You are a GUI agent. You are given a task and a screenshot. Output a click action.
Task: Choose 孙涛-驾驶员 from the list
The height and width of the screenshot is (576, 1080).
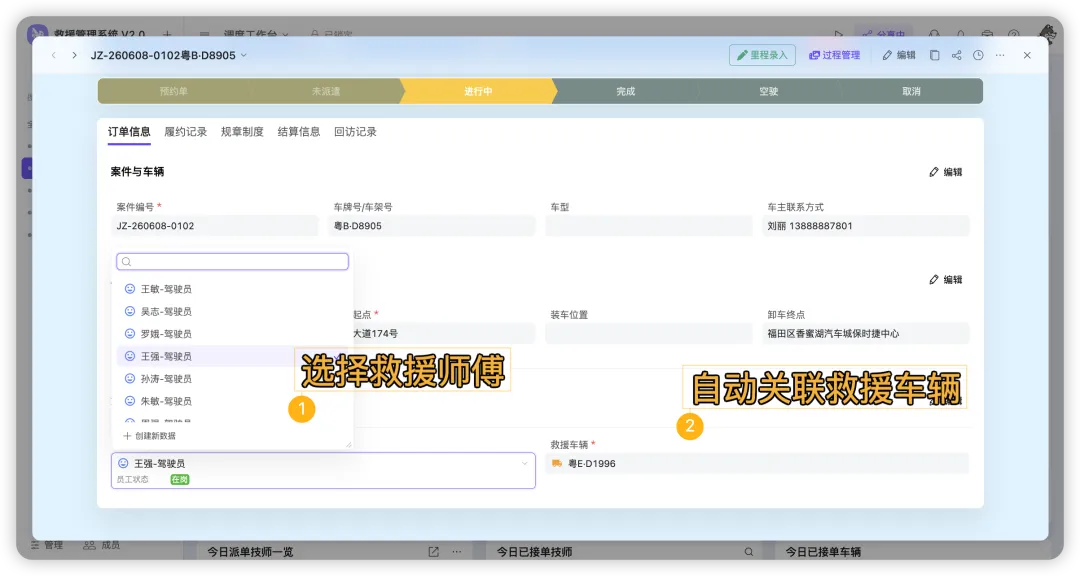233,378
